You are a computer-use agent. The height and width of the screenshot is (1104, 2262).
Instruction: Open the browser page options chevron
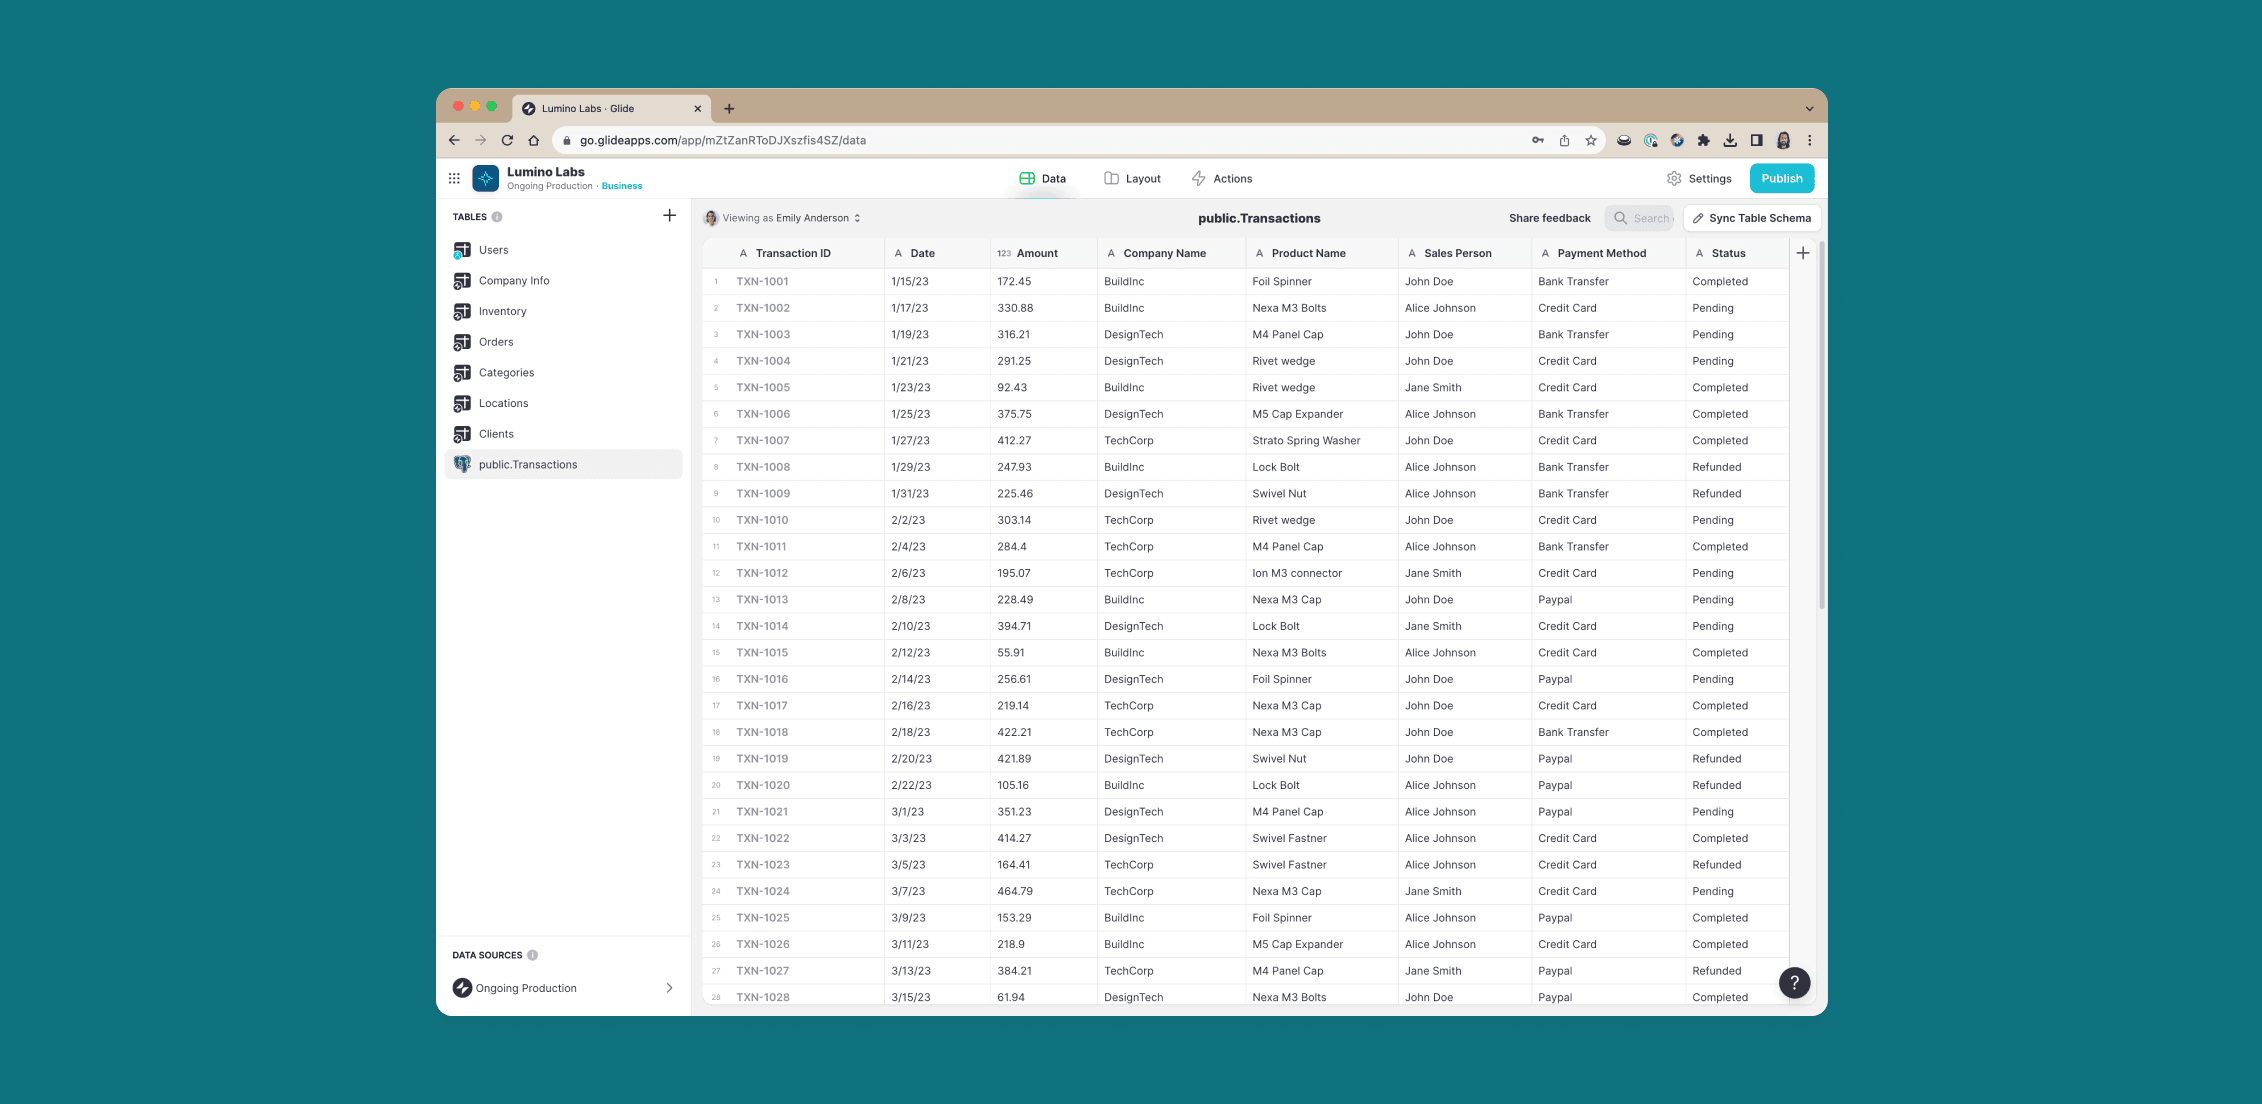pyautogui.click(x=1809, y=108)
